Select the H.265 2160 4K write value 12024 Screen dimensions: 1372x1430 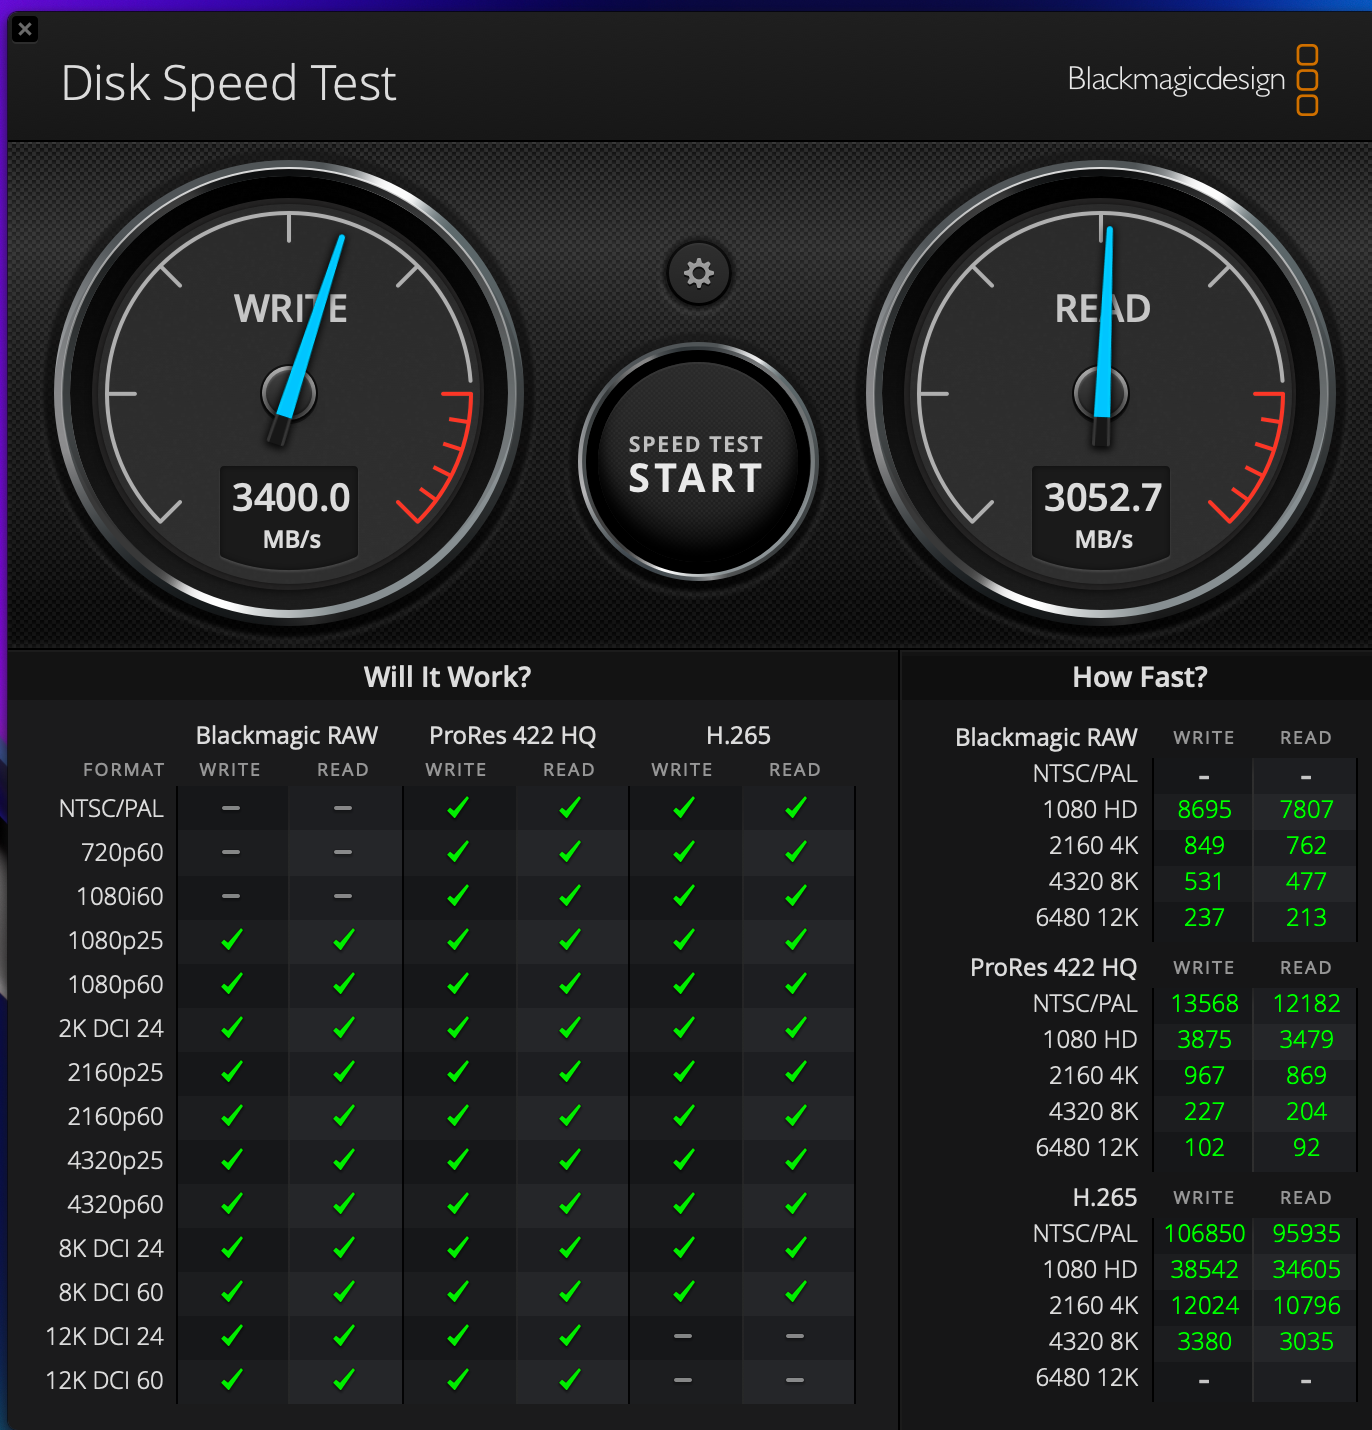pos(1204,1305)
